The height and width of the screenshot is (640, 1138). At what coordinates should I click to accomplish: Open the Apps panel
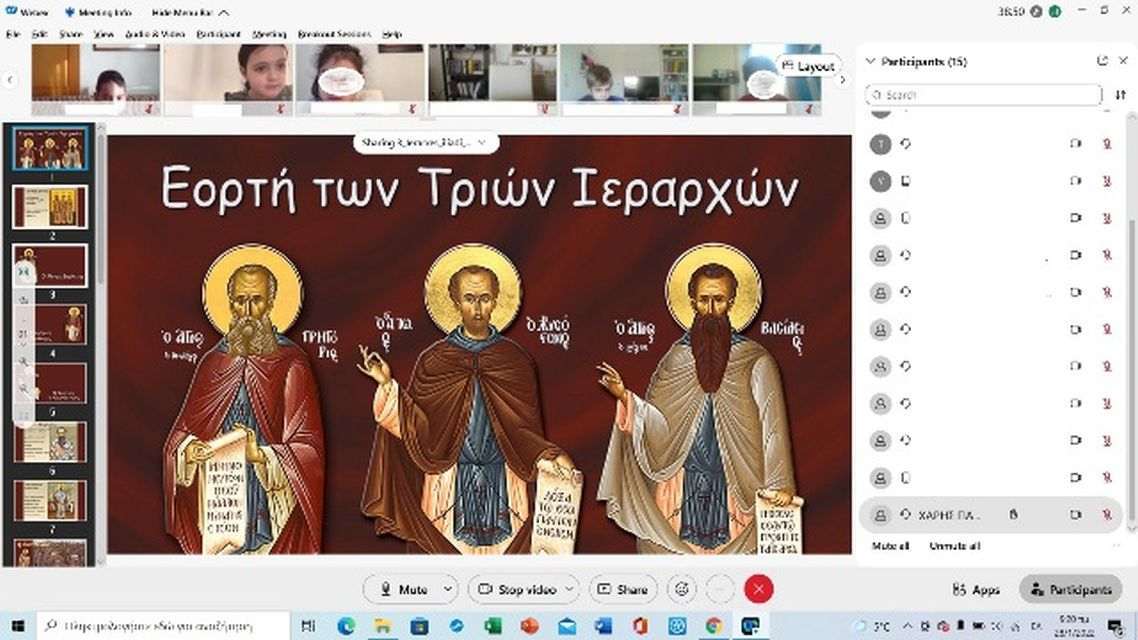pos(976,589)
